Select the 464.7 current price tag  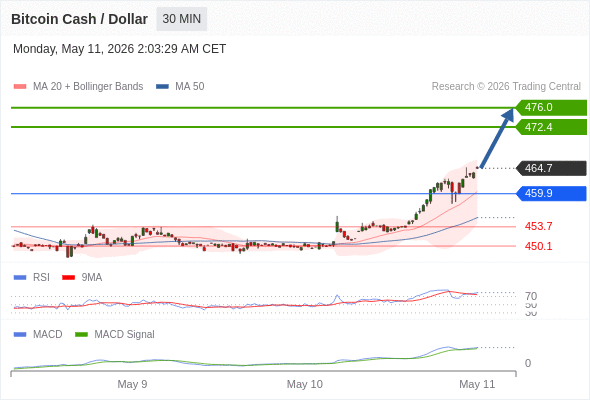pyautogui.click(x=551, y=168)
